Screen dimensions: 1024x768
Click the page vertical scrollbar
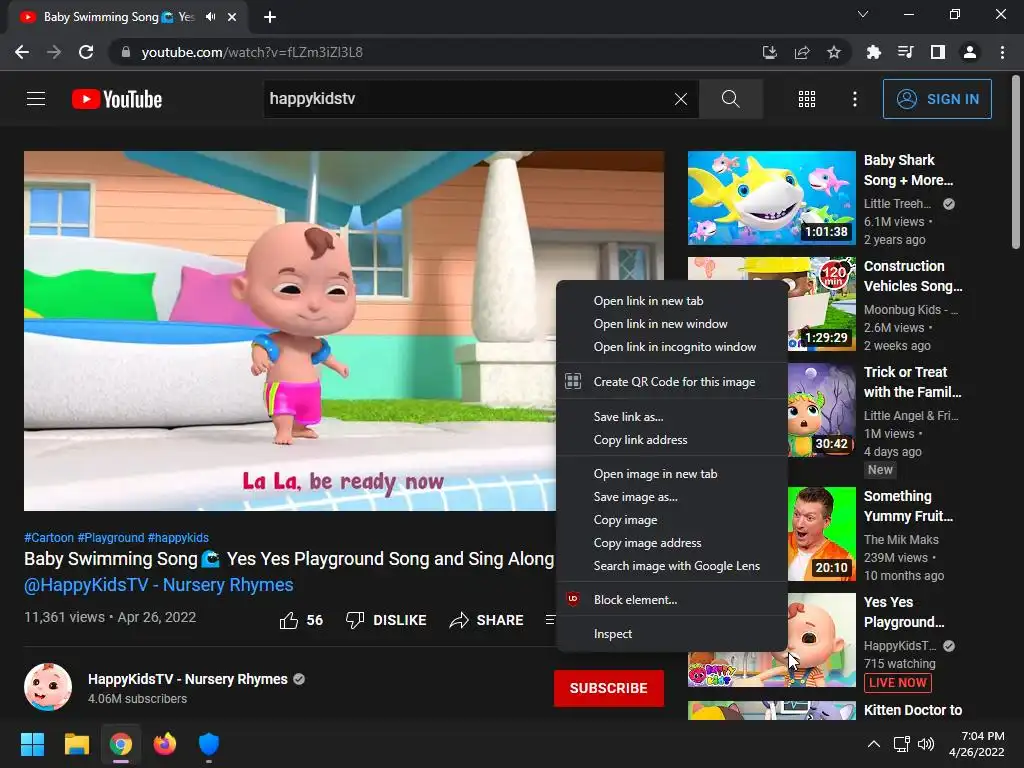(1016, 163)
